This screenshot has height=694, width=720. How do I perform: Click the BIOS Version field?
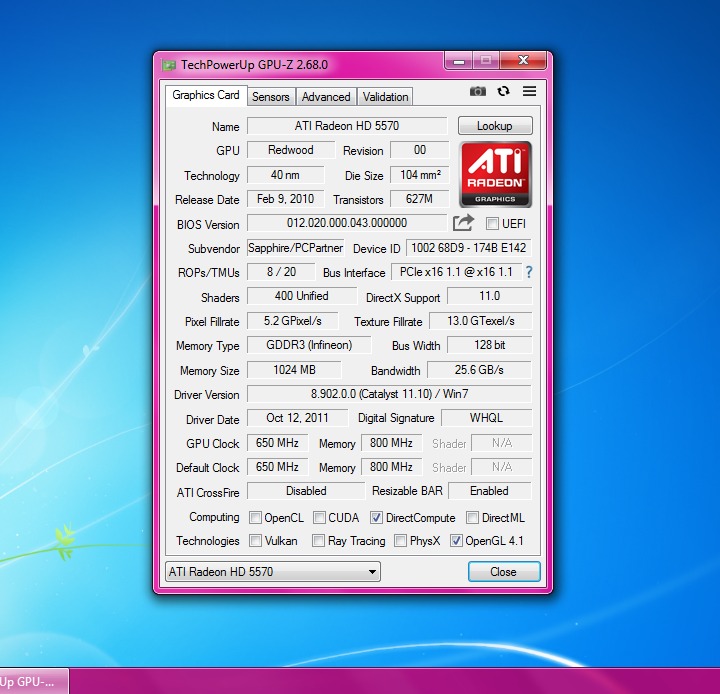[x=347, y=223]
